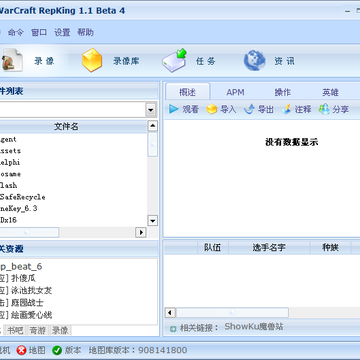This screenshot has height=360, width=360.
Task: Select the neKey_6.3 entry in file list
Action: click(x=19, y=209)
